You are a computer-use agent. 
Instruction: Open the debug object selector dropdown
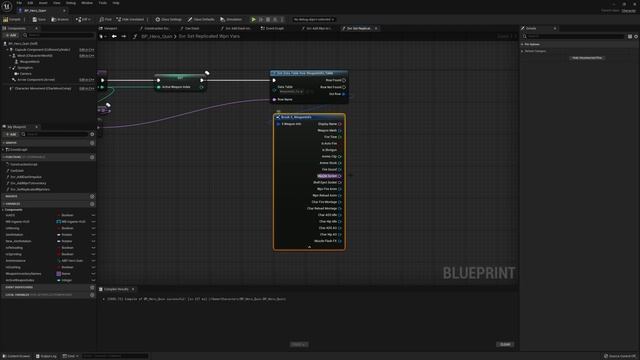pos(313,19)
